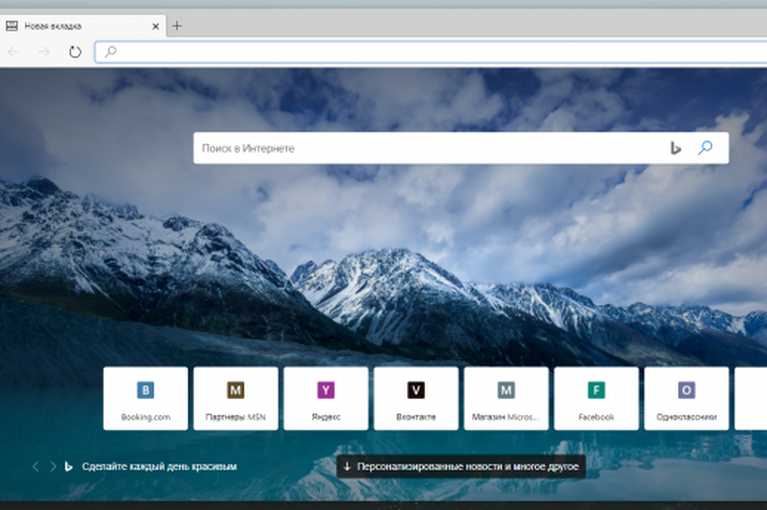The image size is (767, 510).
Task: Click the violet O icon of Одноклассники
Action: point(686,390)
